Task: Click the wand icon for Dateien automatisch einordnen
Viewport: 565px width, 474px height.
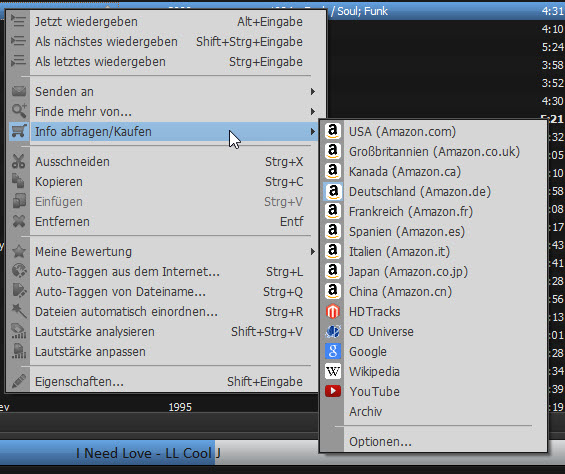Action: point(19,311)
